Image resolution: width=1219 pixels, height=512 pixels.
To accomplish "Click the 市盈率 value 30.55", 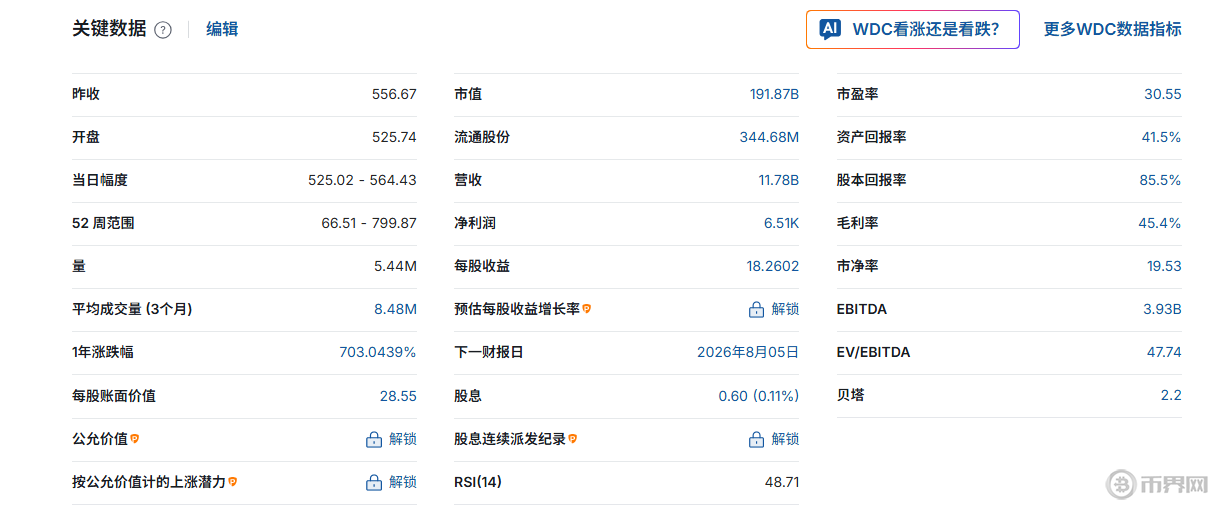I will 1163,94.
